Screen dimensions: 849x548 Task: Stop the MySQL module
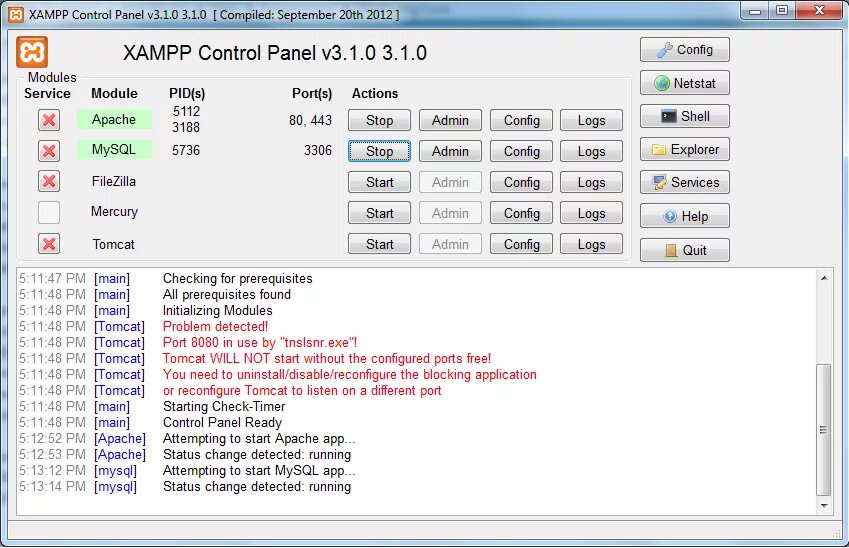point(379,151)
